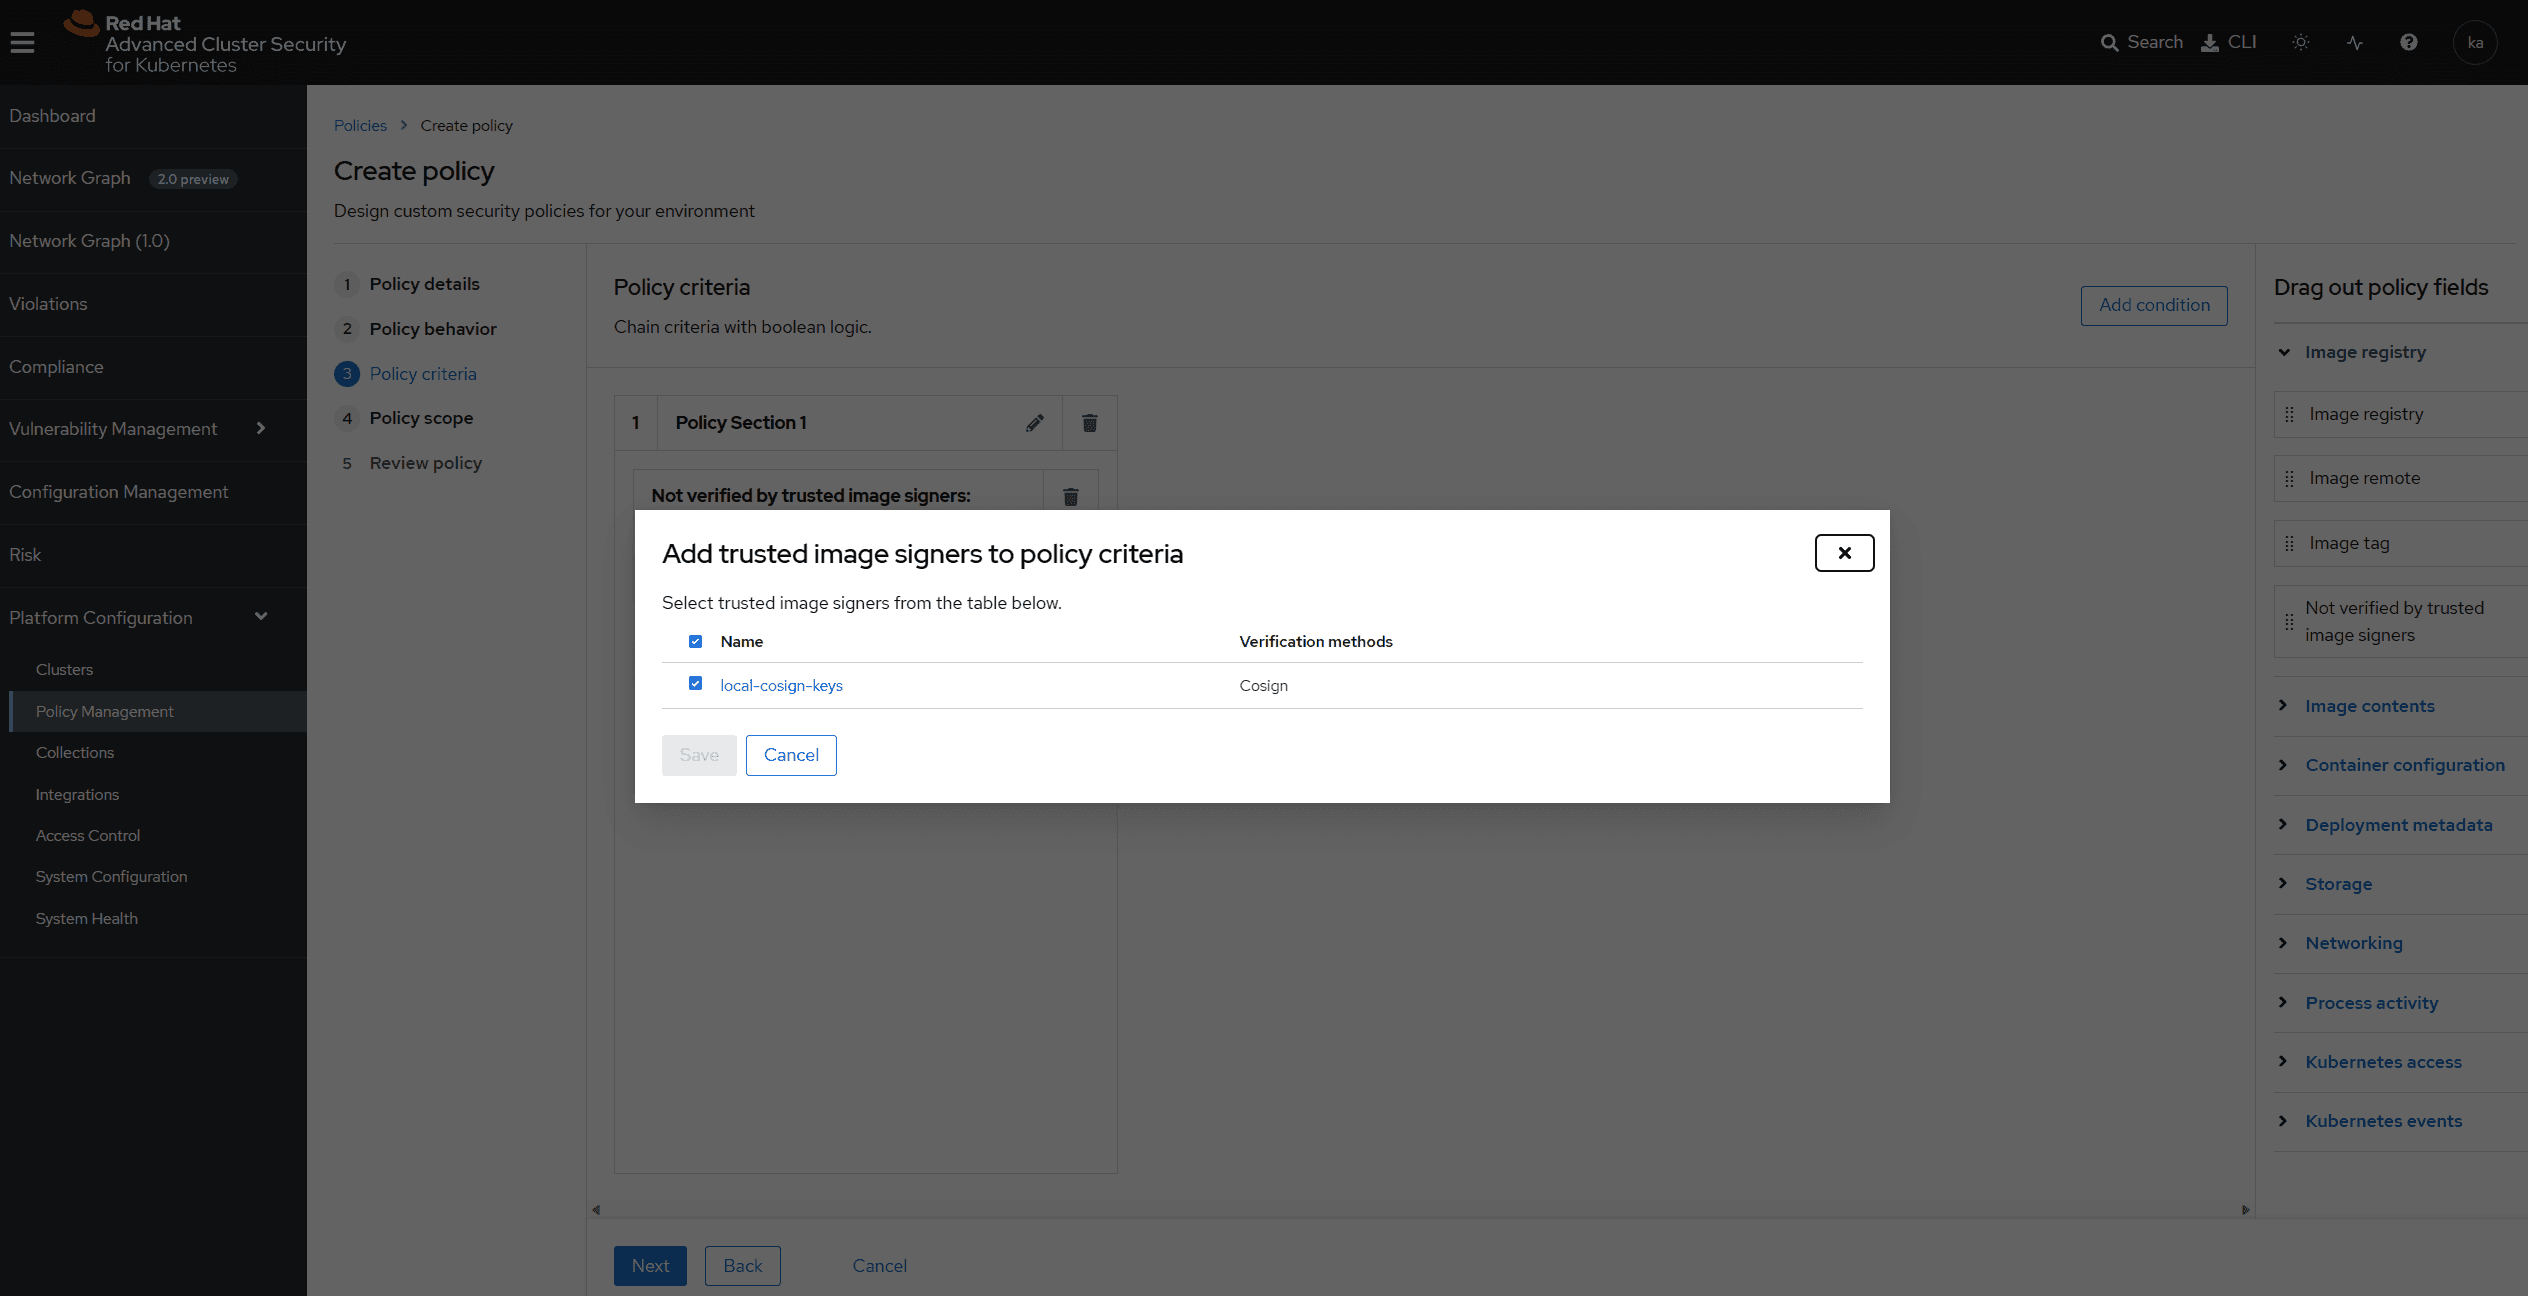Expand the Image contents category

coord(2356,706)
